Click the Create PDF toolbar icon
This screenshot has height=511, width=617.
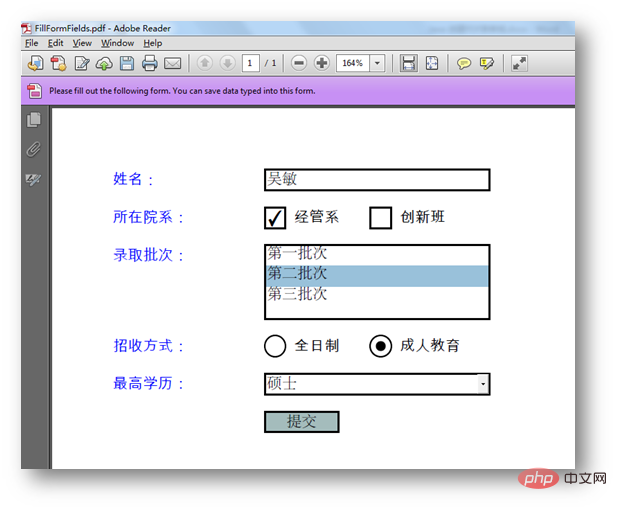(58, 63)
